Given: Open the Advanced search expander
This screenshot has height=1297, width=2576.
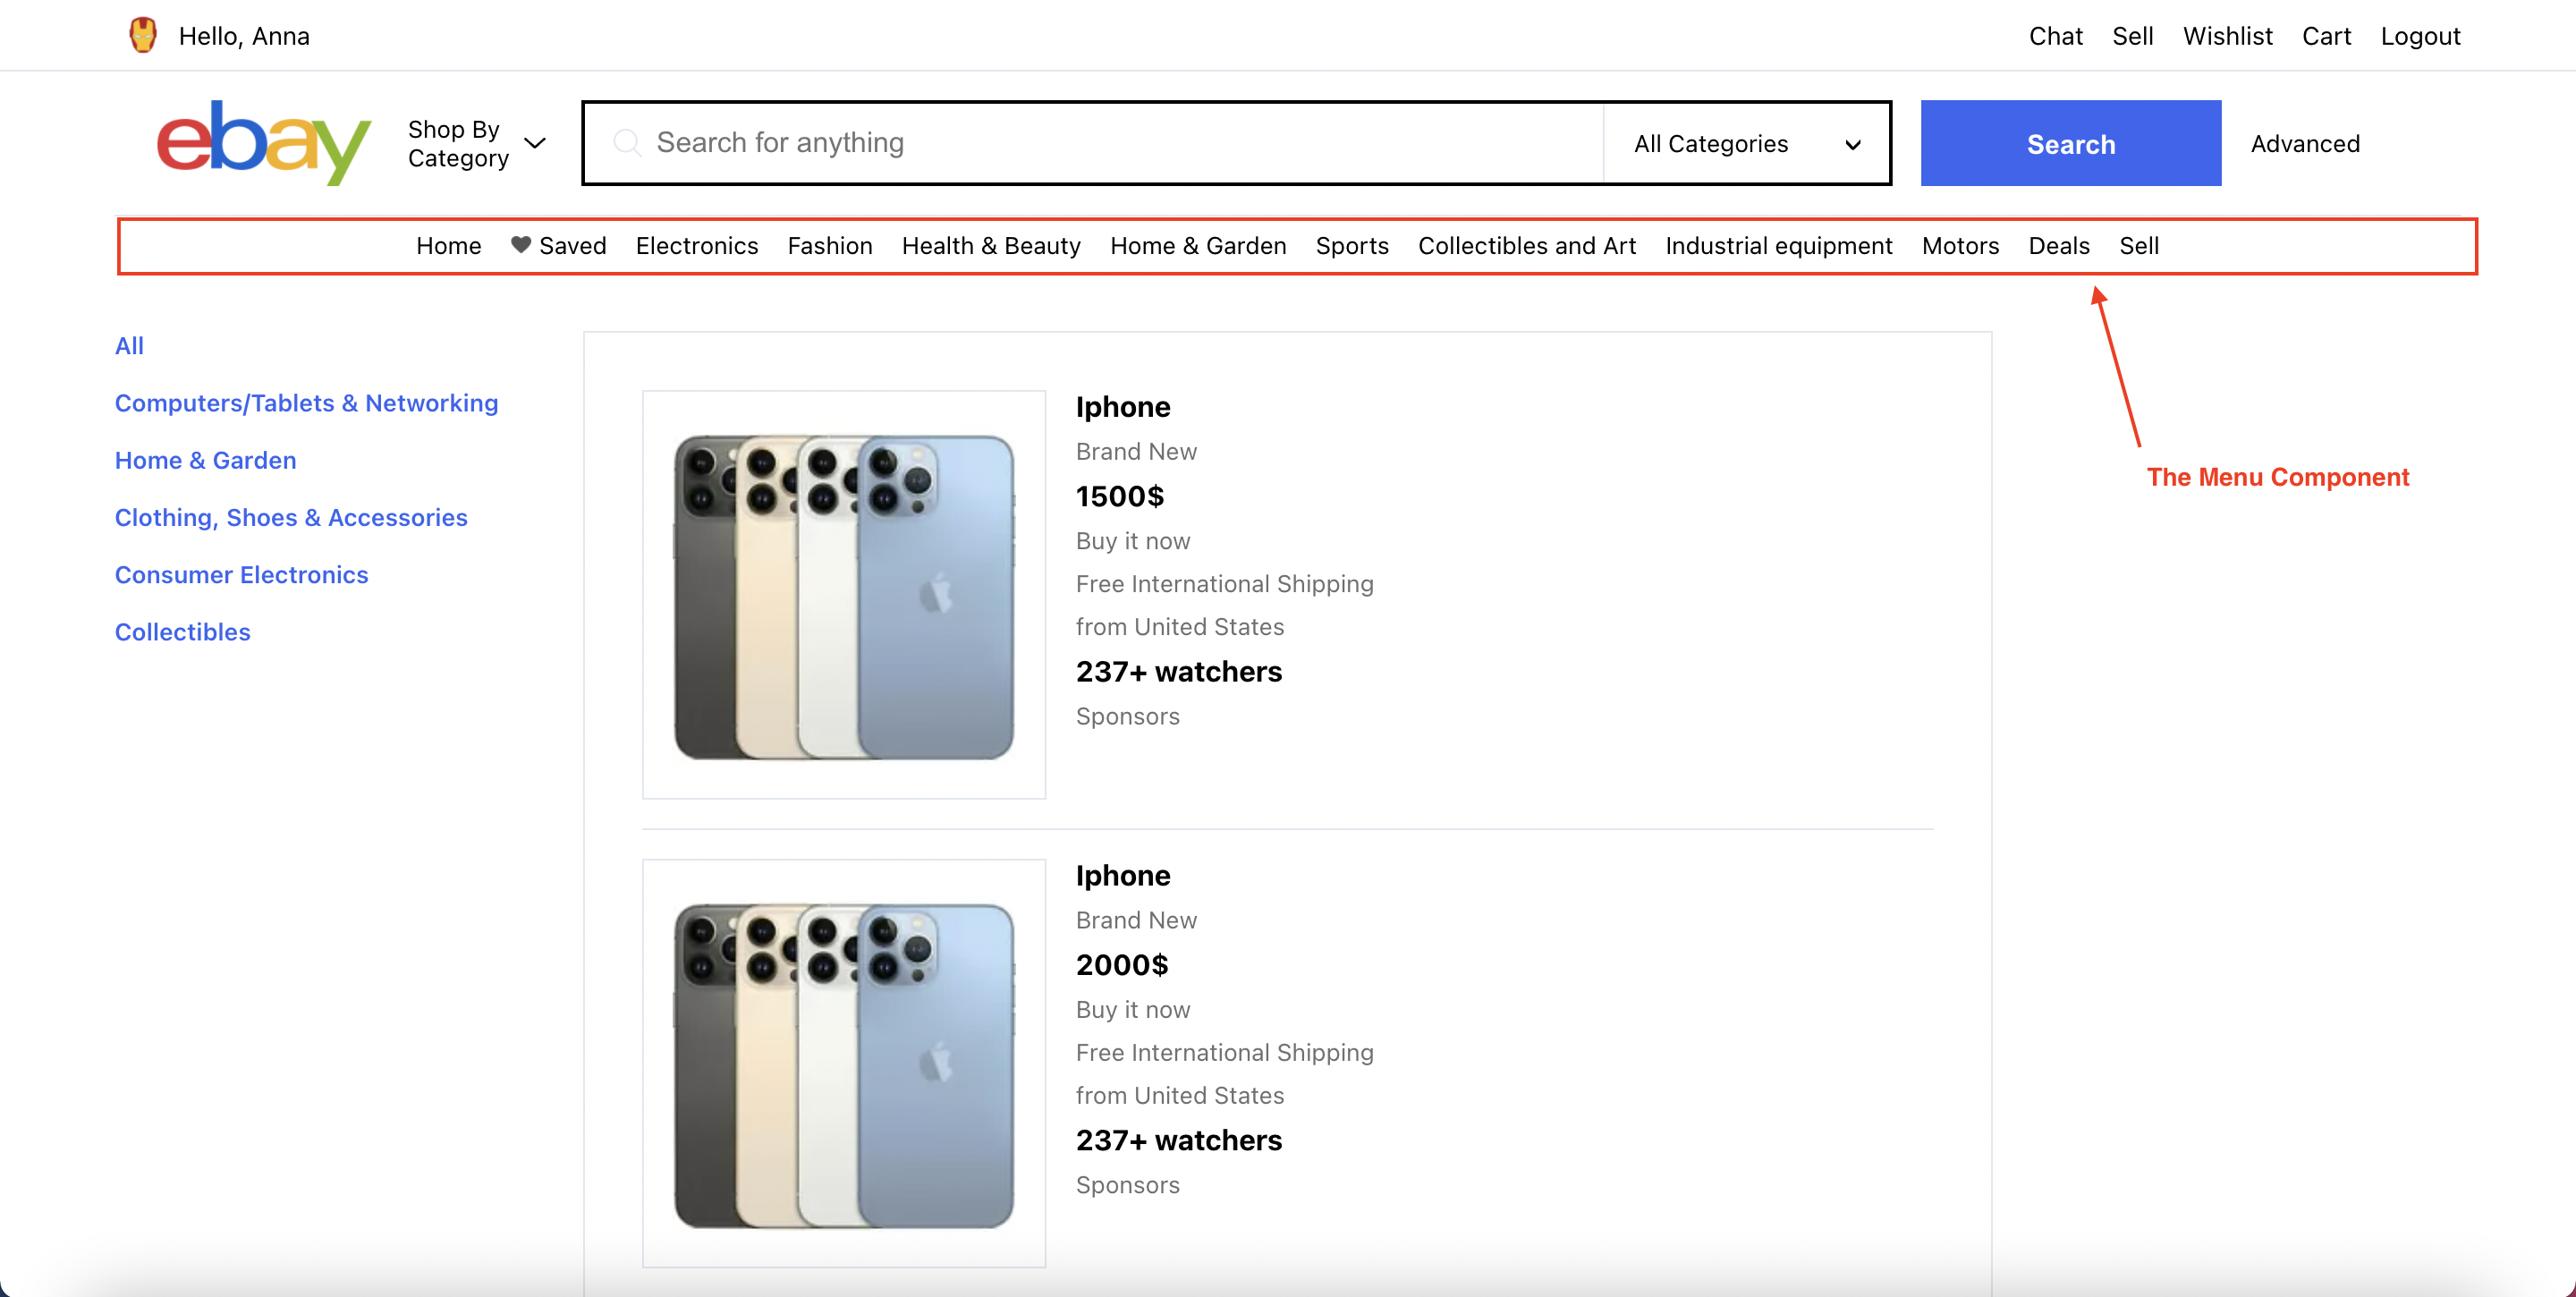Looking at the screenshot, I should [x=2305, y=142].
